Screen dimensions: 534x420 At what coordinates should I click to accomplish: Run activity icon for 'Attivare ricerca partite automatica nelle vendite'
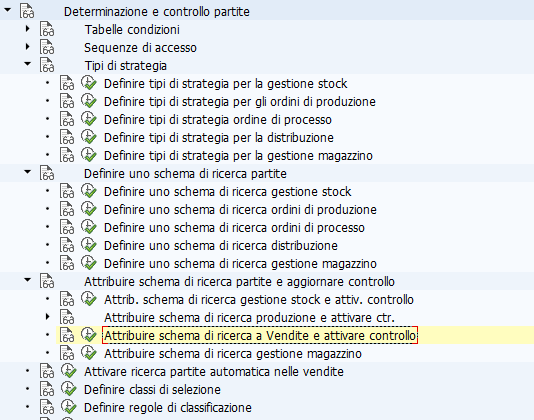click(69, 371)
